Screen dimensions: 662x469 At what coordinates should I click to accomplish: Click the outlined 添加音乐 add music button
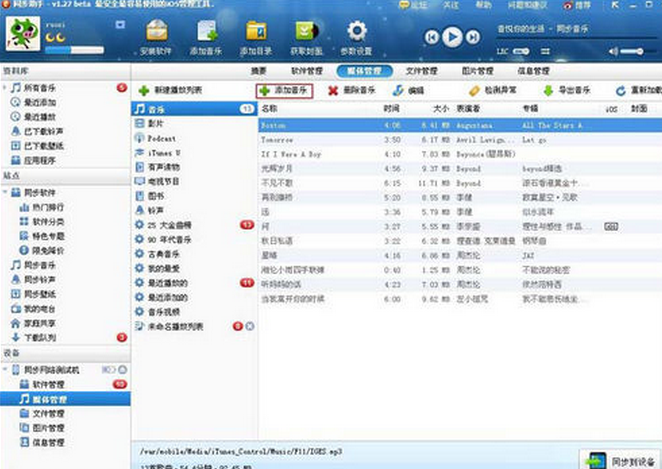[284, 90]
